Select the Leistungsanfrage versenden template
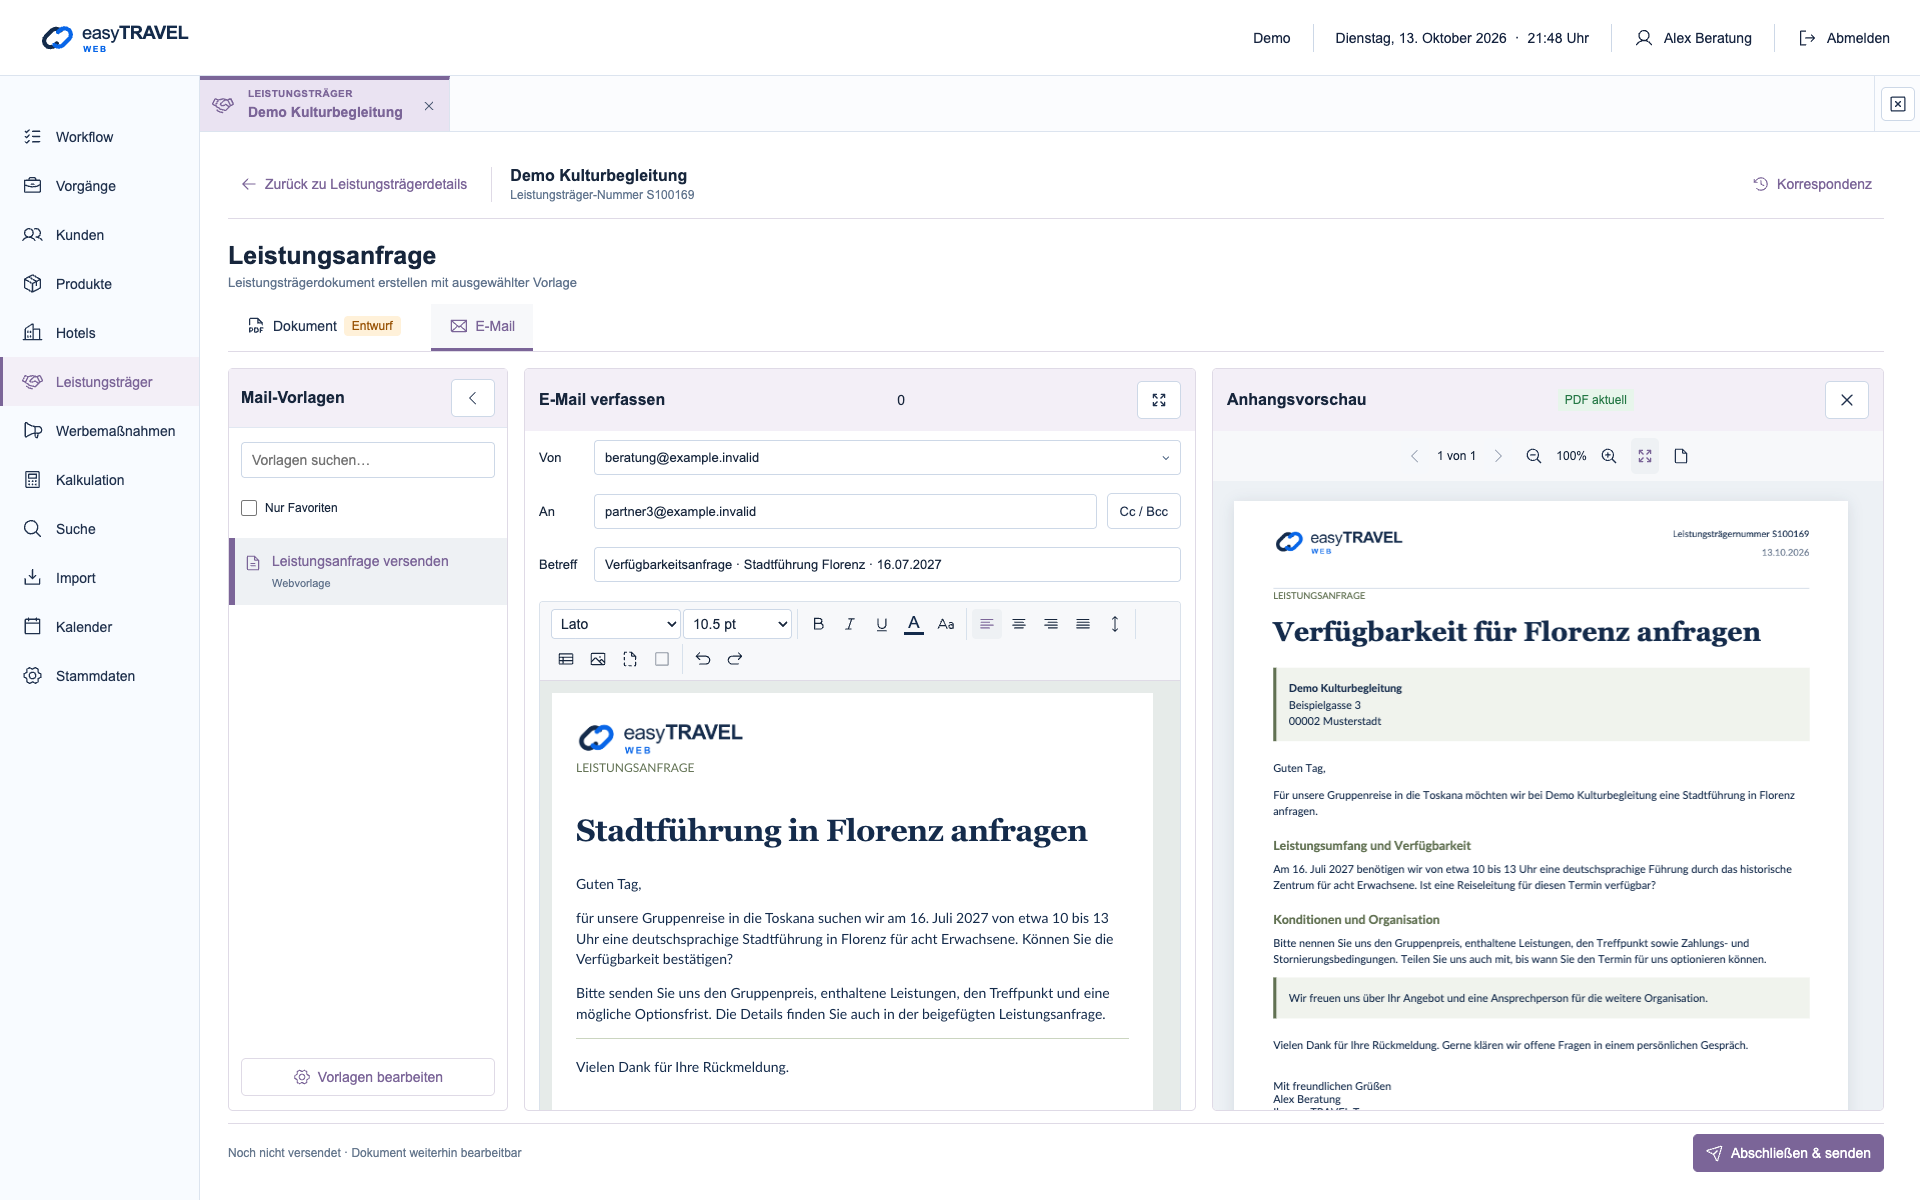1920x1200 pixels. point(368,571)
